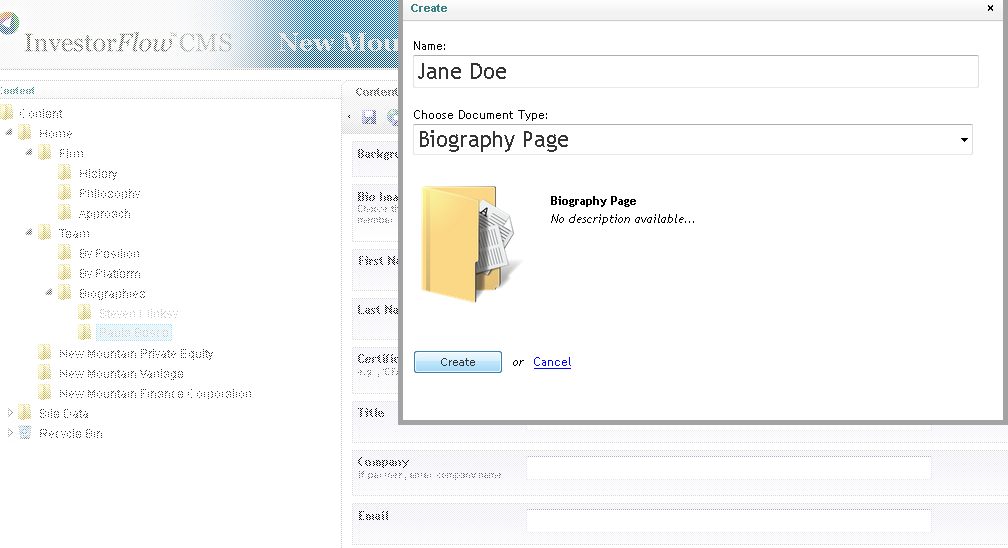Click the save disk icon in toolbar

(x=369, y=116)
